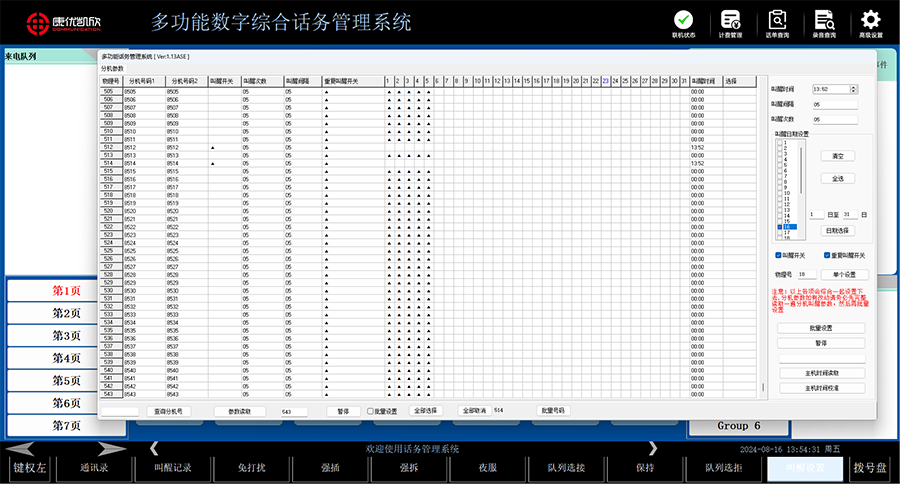The image size is (900, 484).
Task: Switch to 第6页 page tab
Action: click(67, 403)
